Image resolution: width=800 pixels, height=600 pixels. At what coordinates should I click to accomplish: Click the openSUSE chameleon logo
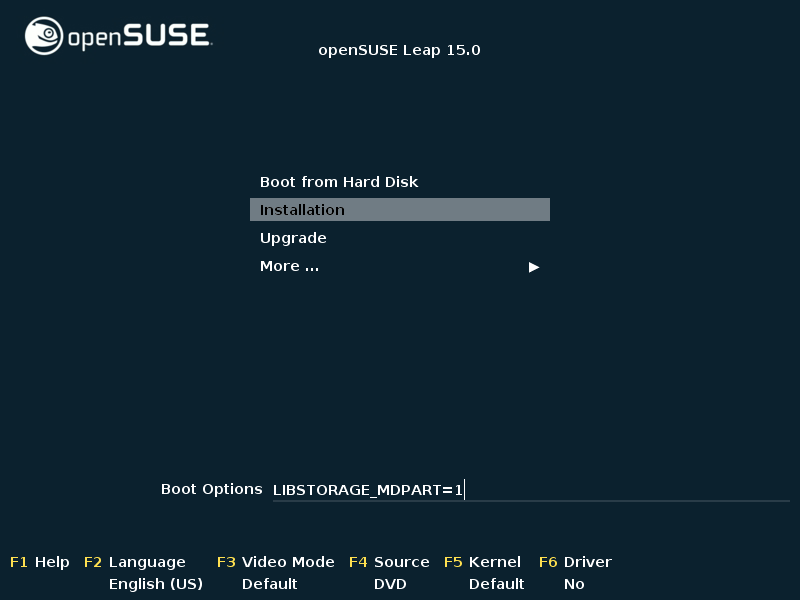click(x=44, y=36)
